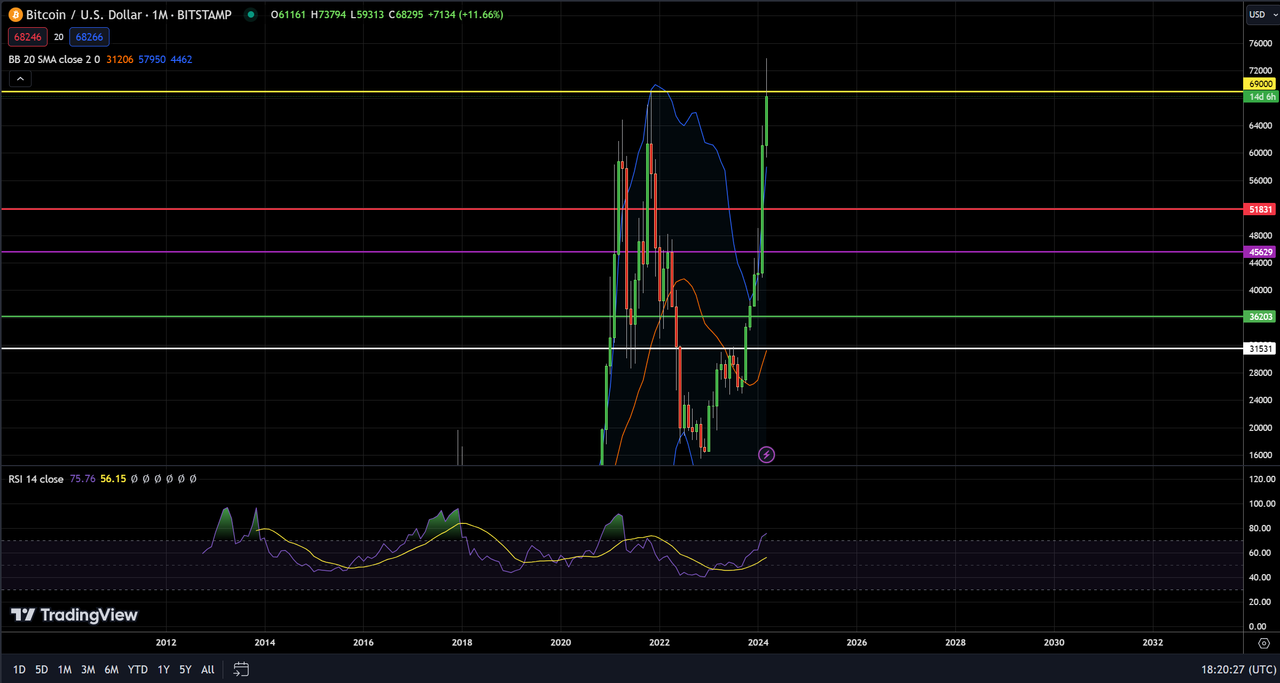This screenshot has width=1280, height=683.
Task: Switch to 5Y time range
Action: (185, 669)
